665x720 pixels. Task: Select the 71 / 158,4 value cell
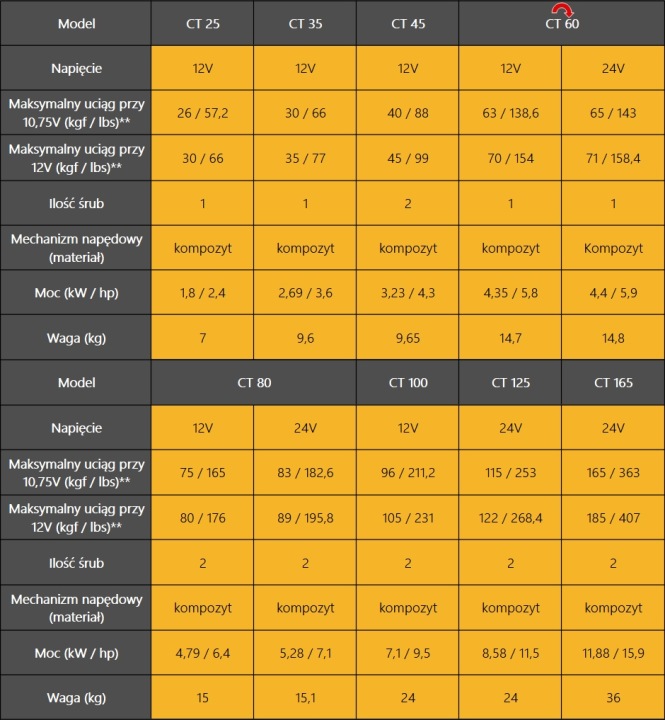coord(613,158)
